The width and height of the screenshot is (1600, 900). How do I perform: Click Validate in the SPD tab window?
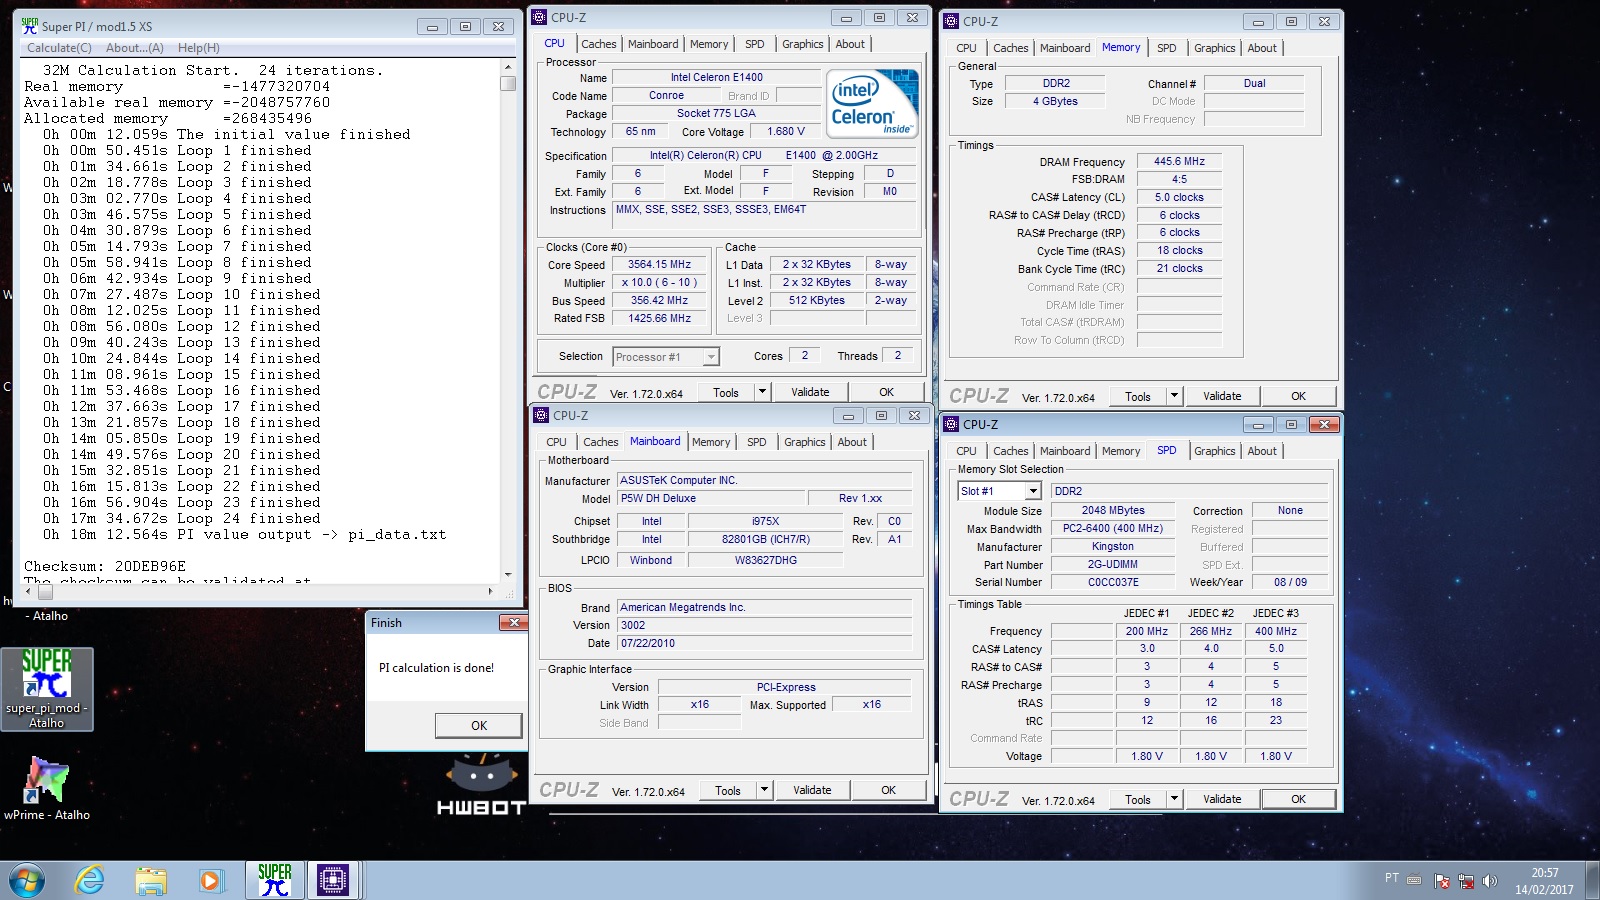click(x=1222, y=799)
